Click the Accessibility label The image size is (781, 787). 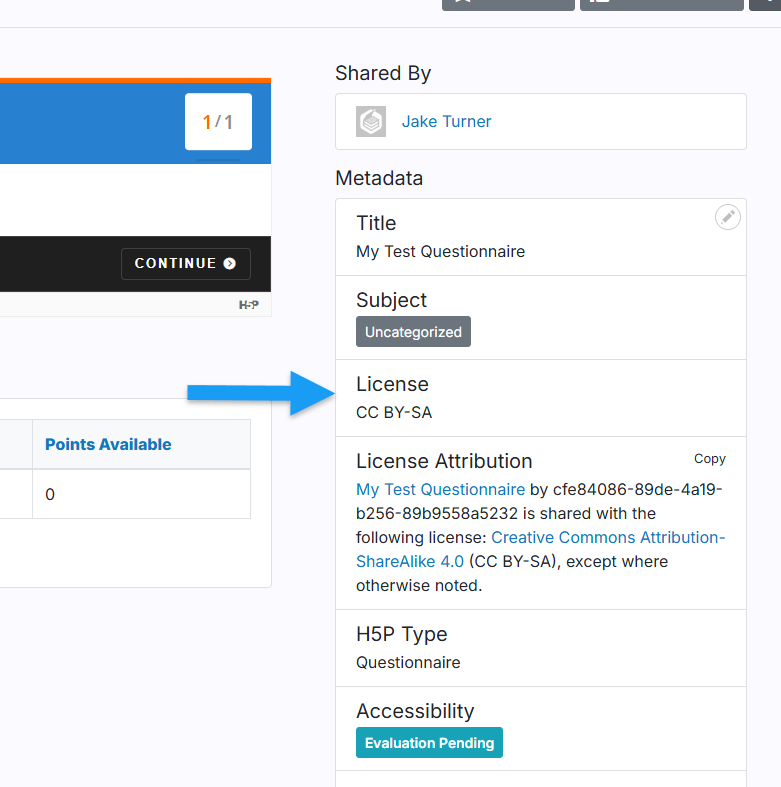point(415,711)
